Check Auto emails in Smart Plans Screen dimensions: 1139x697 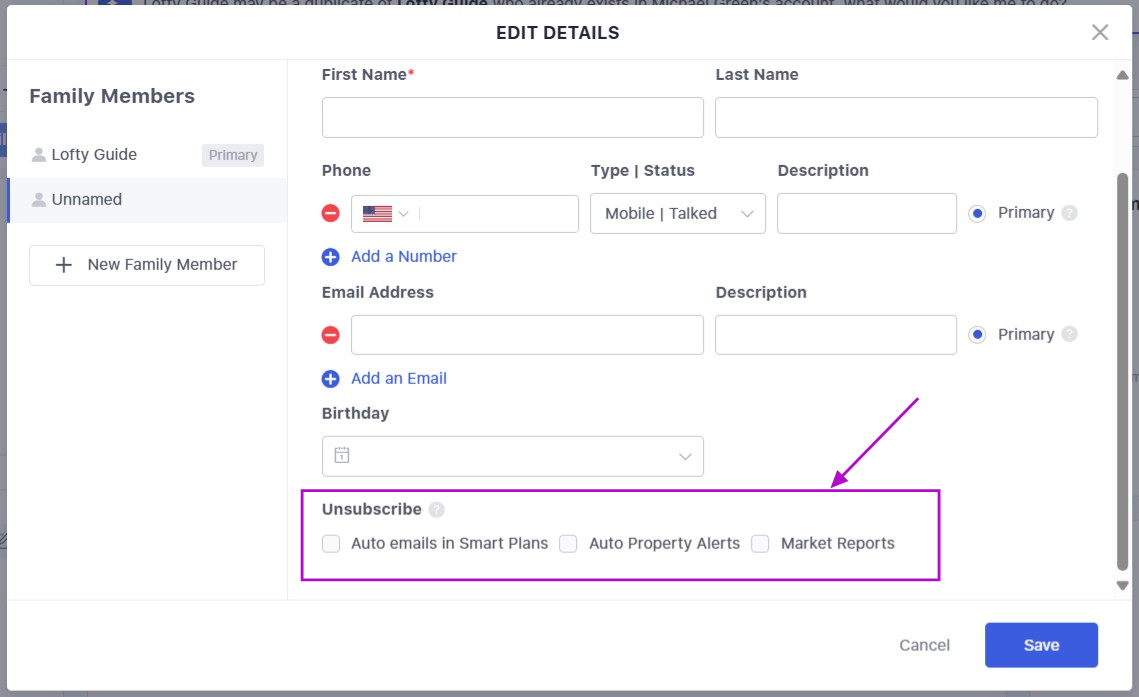coord(331,544)
